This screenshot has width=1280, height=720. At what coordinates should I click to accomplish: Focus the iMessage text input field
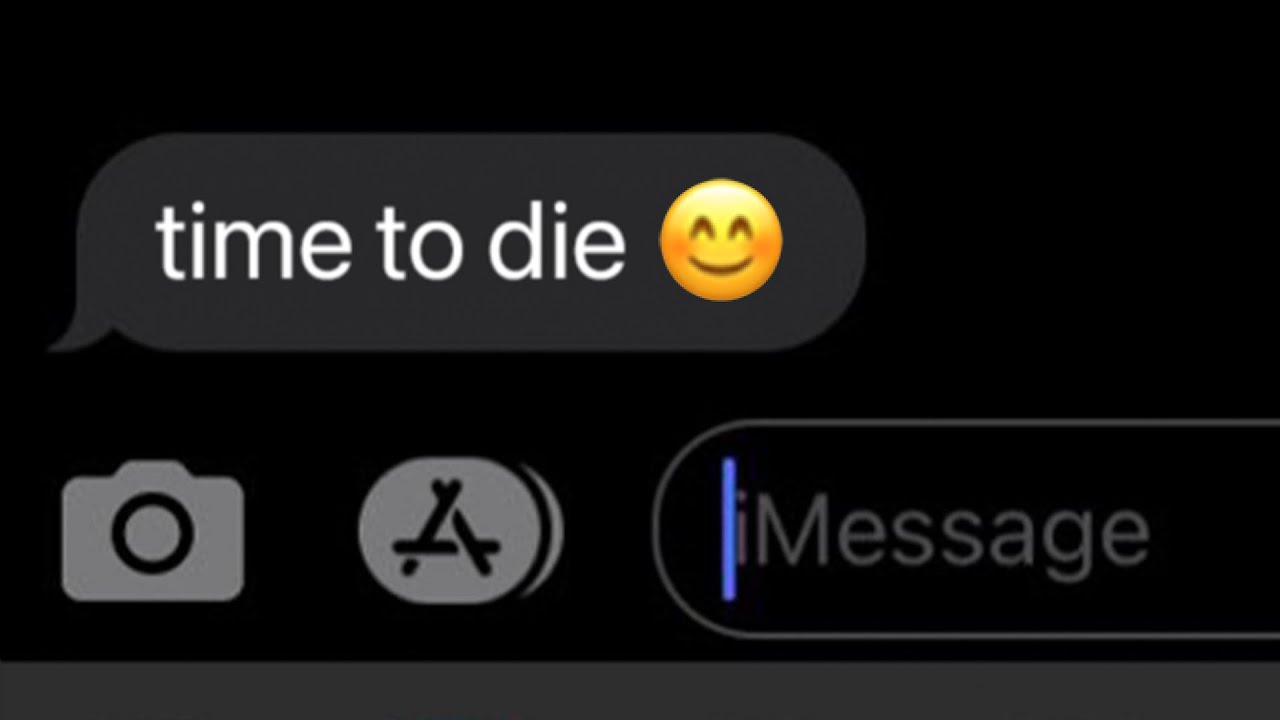point(966,529)
